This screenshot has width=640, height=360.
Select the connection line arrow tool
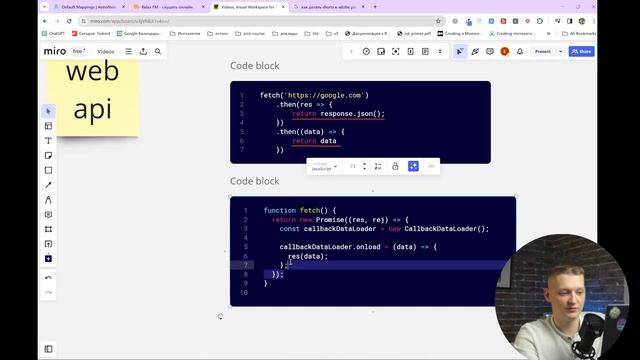49,185
